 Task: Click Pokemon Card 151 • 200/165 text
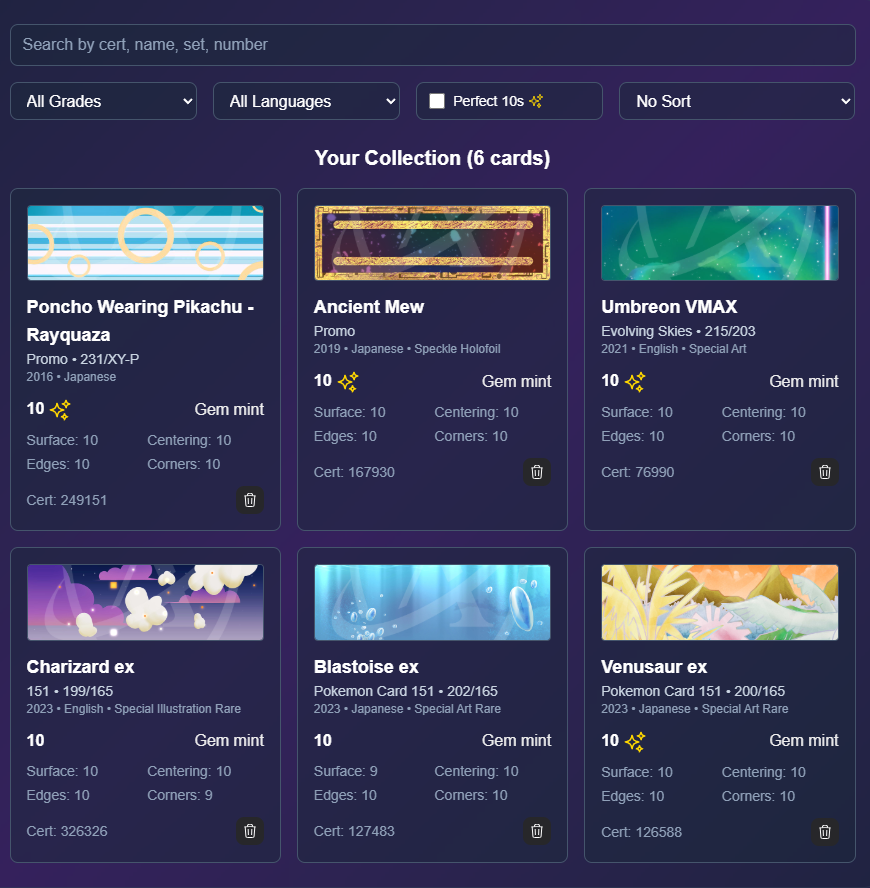(x=693, y=691)
